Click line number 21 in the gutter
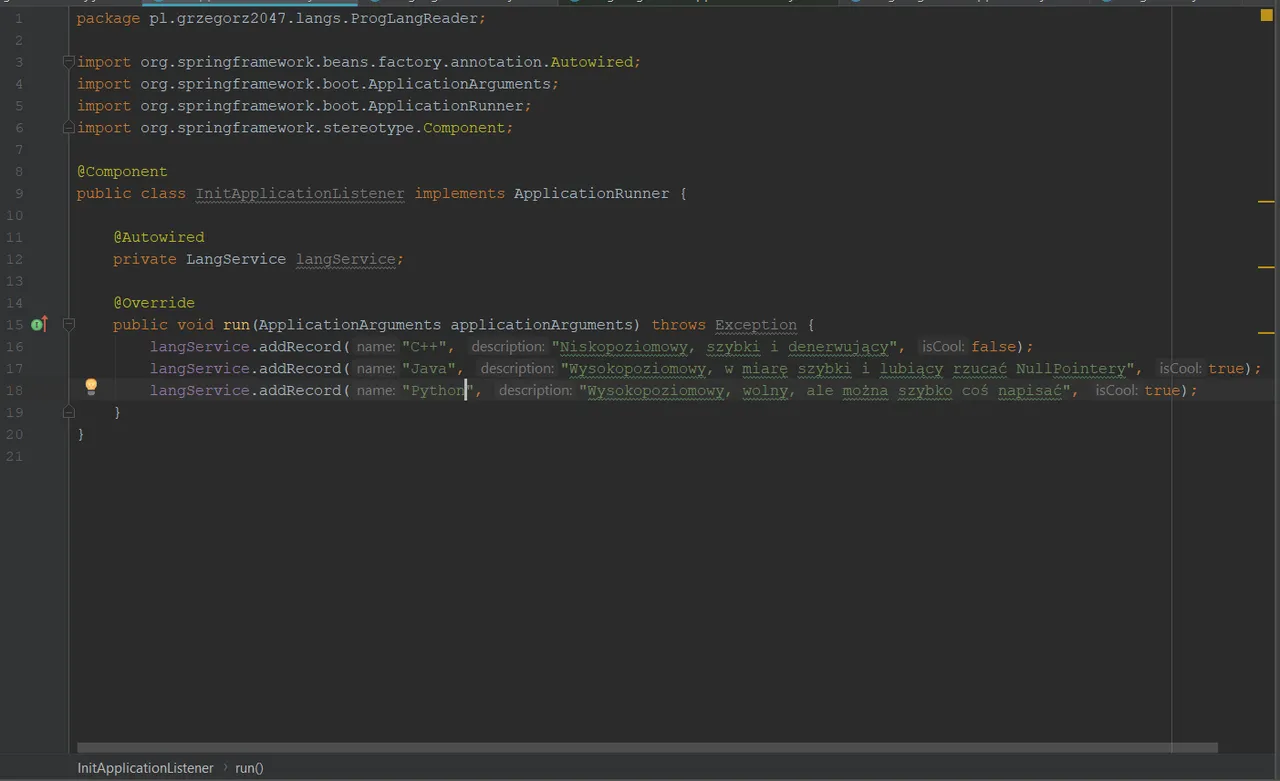The width and height of the screenshot is (1280, 781). click(14, 456)
